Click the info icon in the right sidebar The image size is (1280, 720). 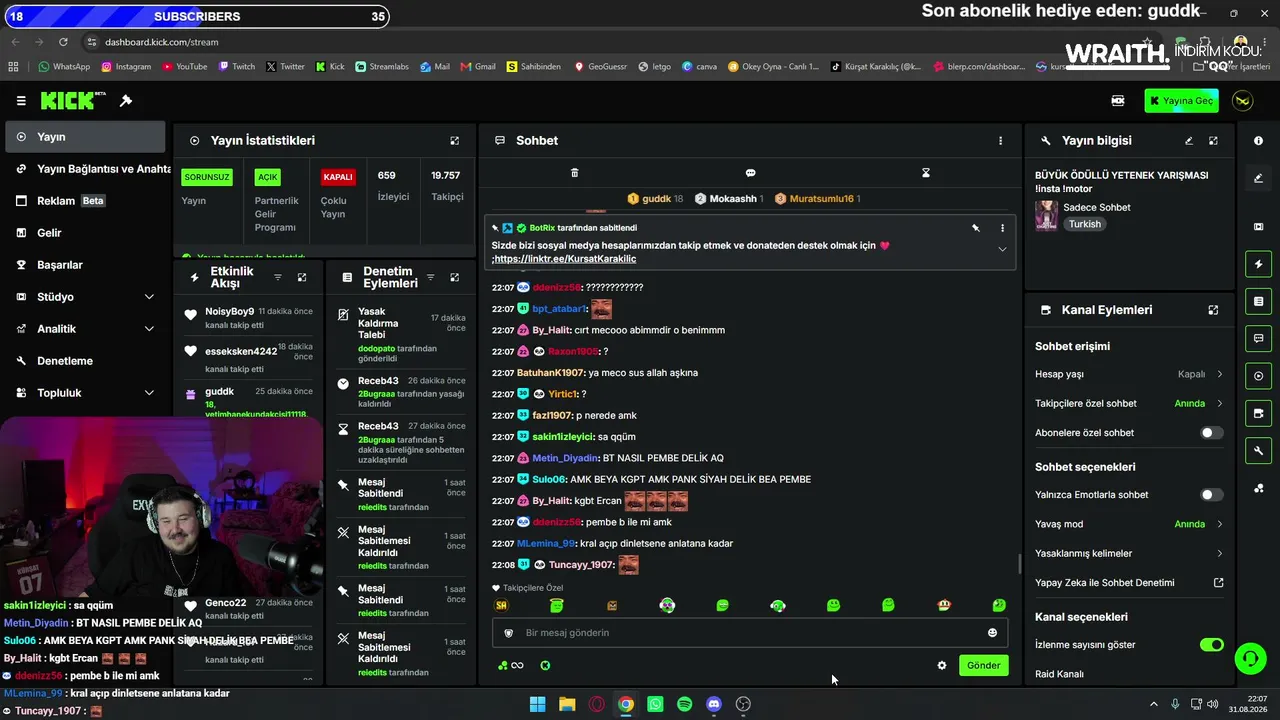click(1258, 141)
